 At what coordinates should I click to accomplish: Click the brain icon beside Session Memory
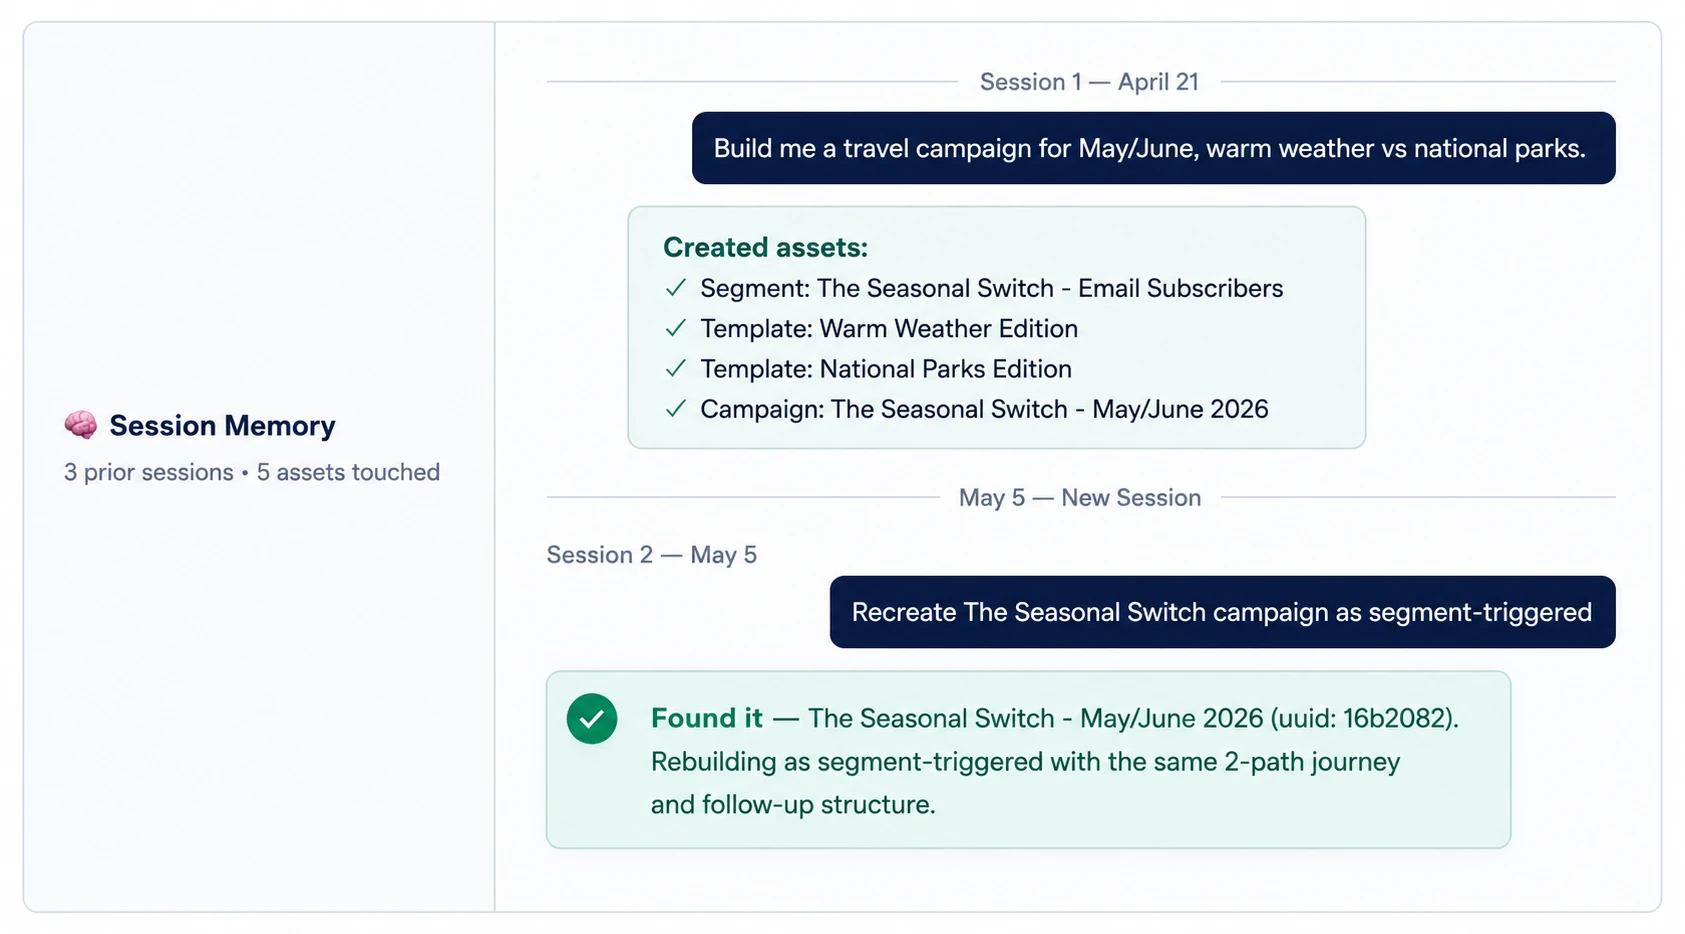coord(81,425)
